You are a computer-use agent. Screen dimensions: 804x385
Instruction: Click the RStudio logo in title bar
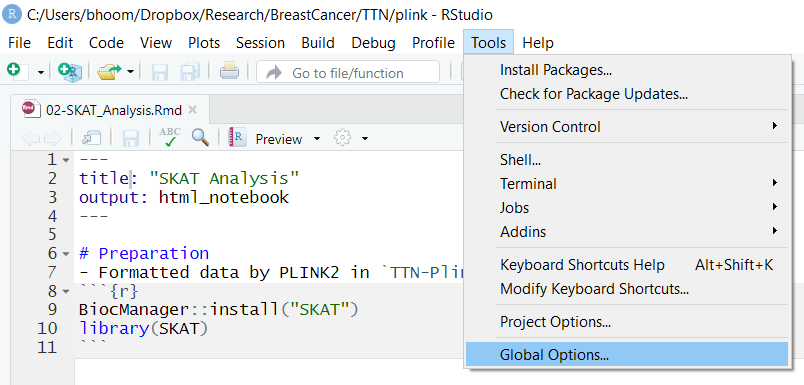click(x=12, y=14)
